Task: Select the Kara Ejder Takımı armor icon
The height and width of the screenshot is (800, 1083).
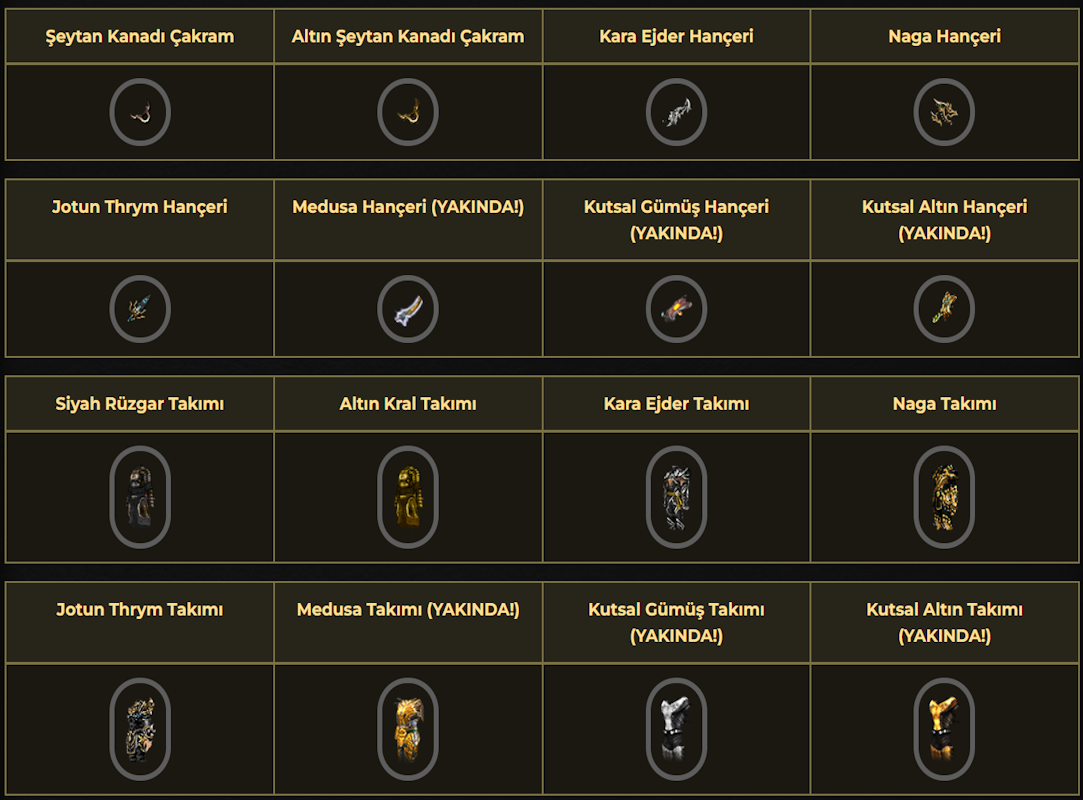Action: [x=677, y=497]
